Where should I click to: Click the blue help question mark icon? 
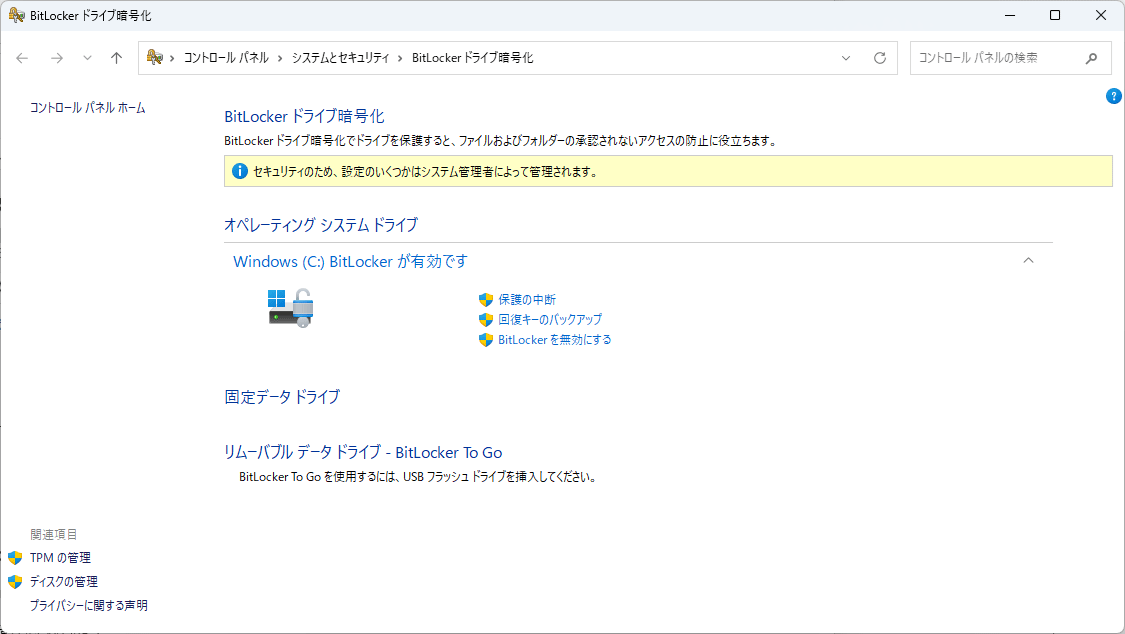click(x=1114, y=96)
